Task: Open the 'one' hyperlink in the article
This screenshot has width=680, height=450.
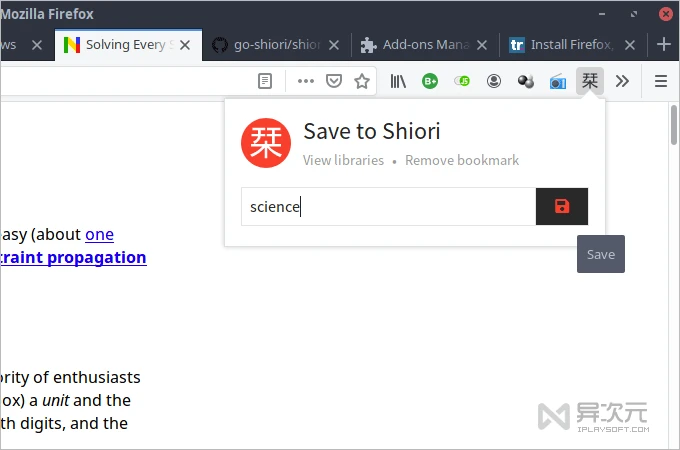Action: pyautogui.click(x=99, y=235)
